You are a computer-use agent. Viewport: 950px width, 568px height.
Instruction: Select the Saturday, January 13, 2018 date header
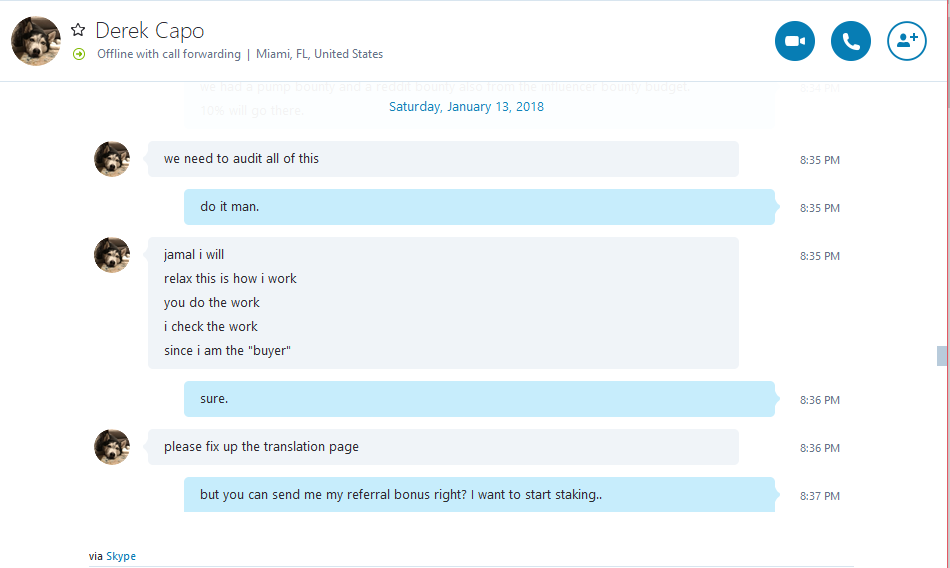(466, 107)
